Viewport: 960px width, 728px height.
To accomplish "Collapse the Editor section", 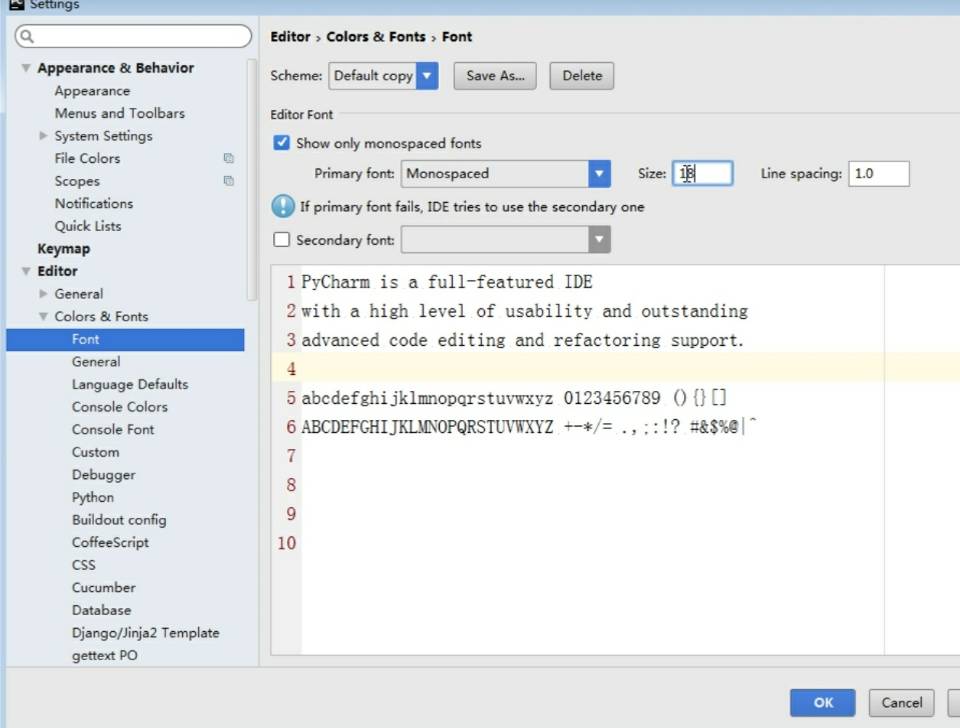I will click(x=26, y=271).
